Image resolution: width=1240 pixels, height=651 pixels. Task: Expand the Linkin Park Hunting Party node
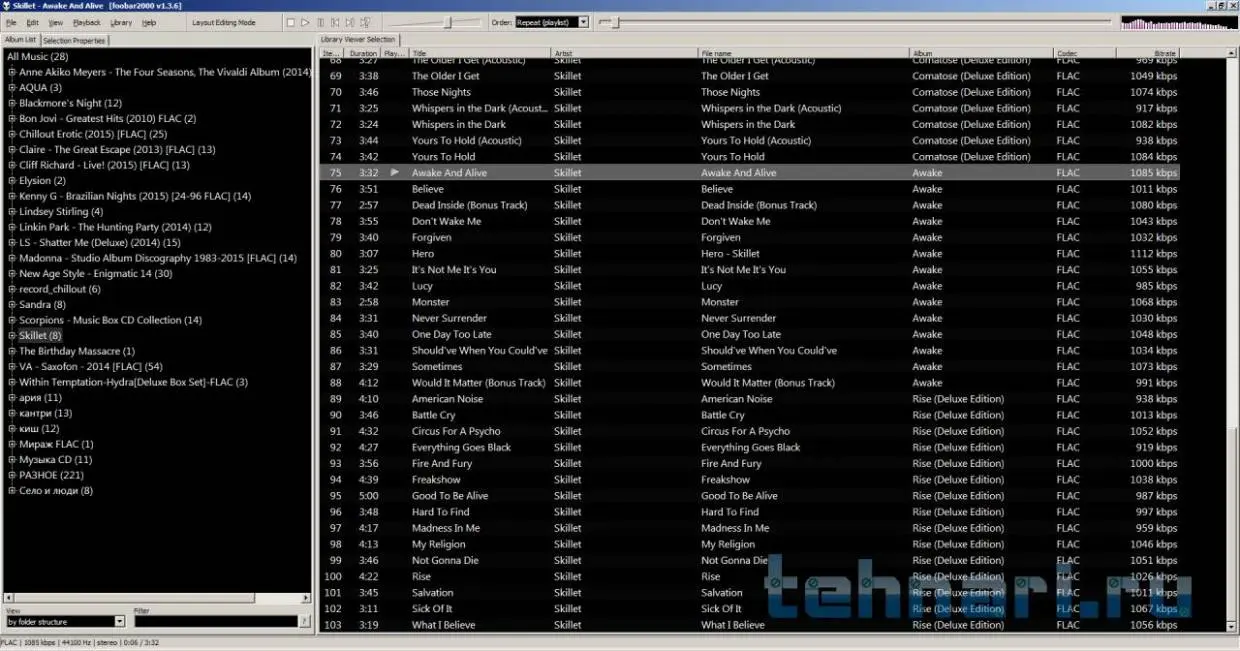[12, 227]
